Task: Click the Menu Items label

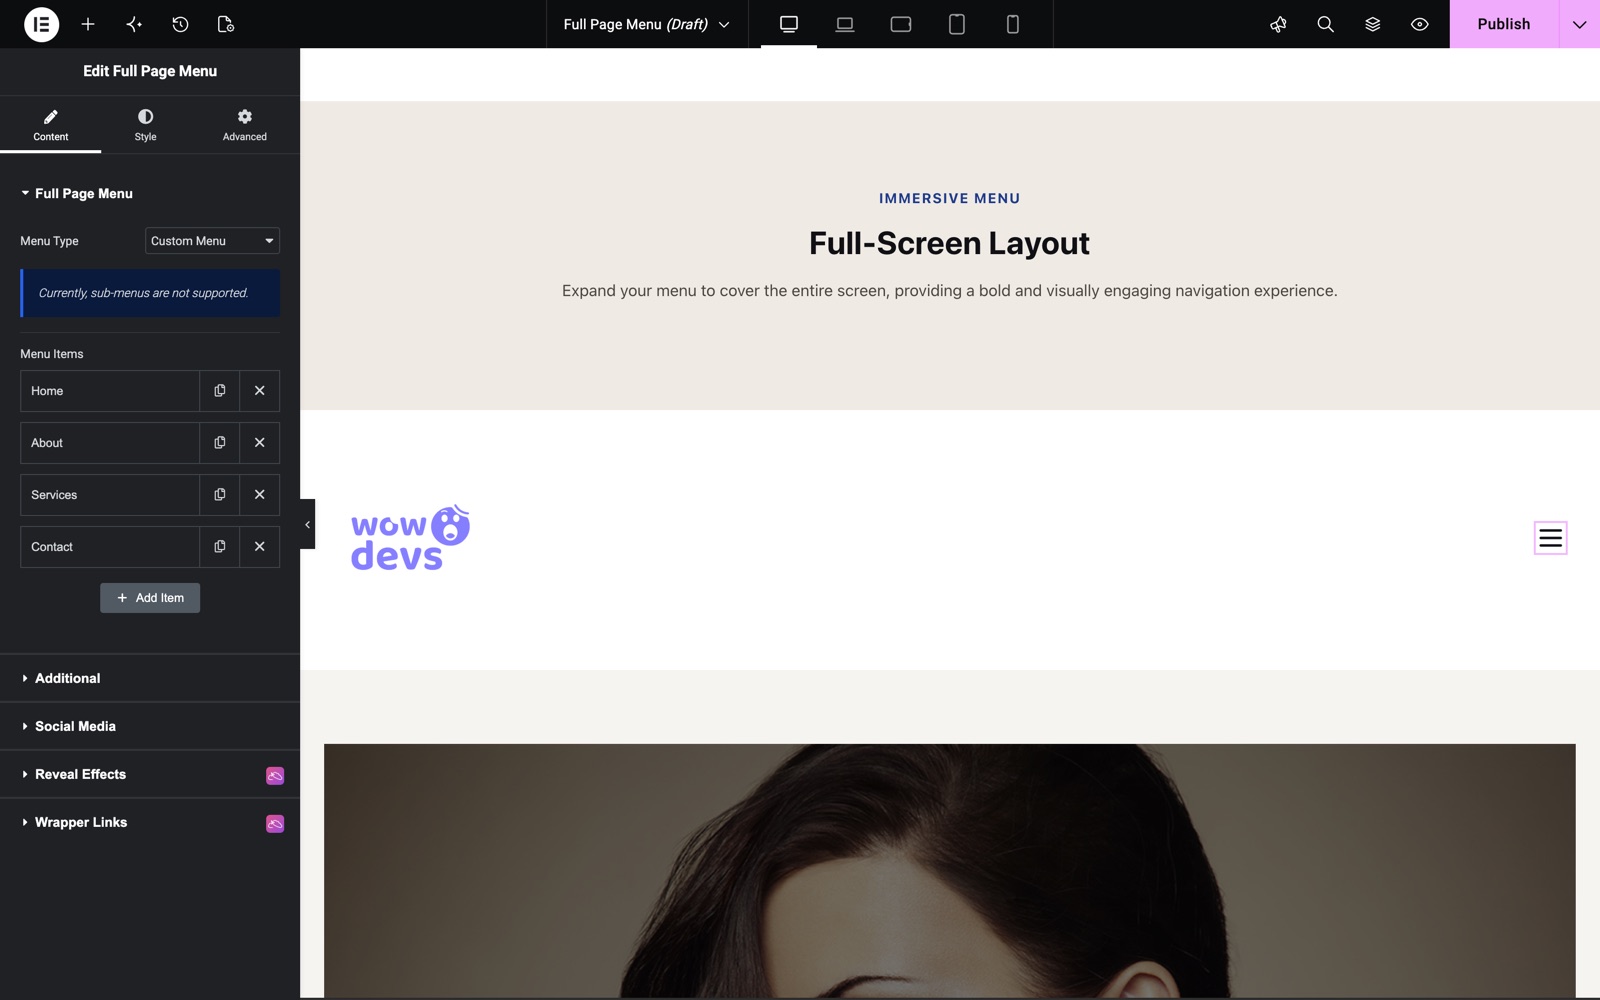Action: pos(52,354)
